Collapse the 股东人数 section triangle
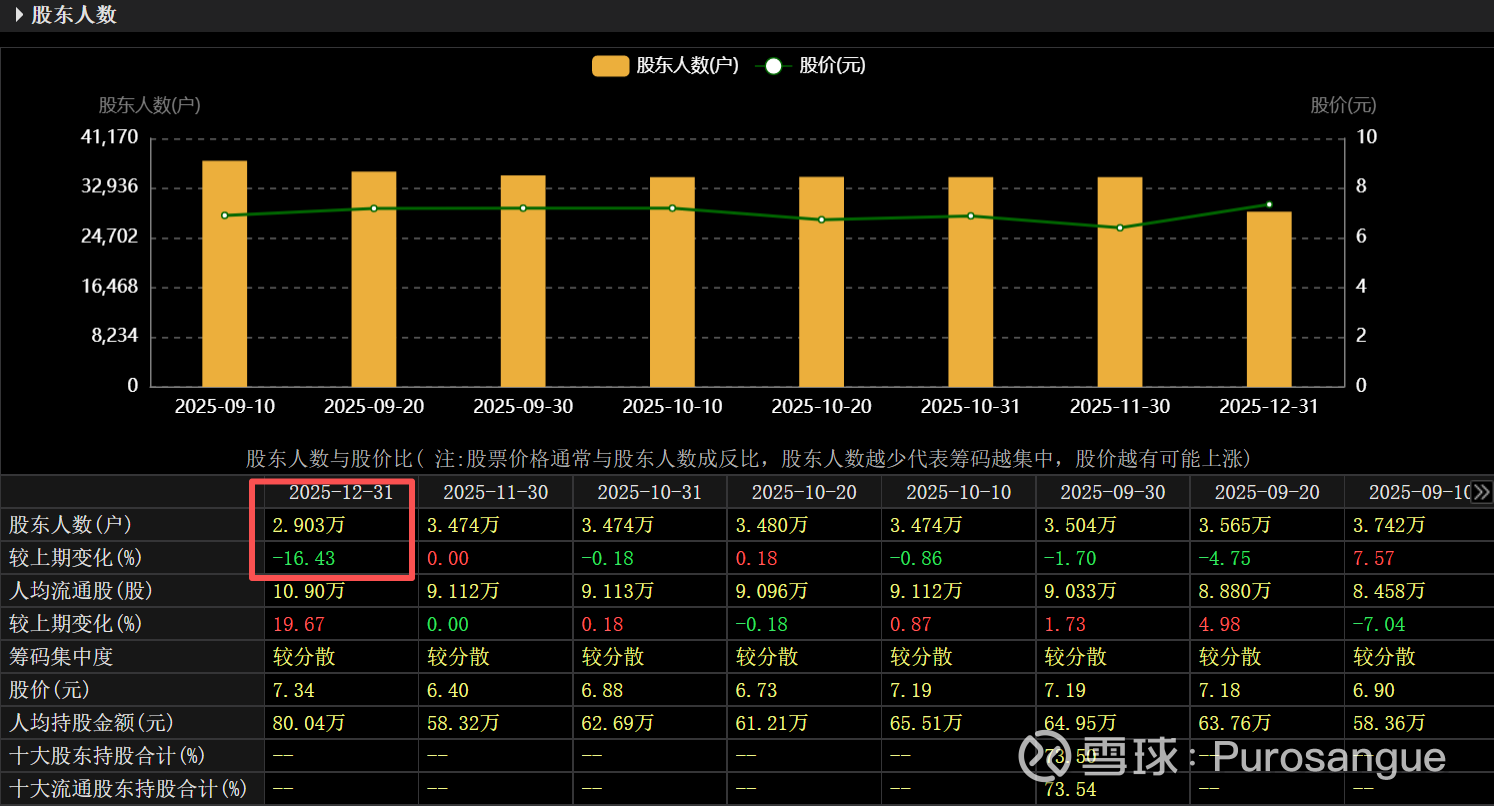The image size is (1494, 806). point(19,15)
